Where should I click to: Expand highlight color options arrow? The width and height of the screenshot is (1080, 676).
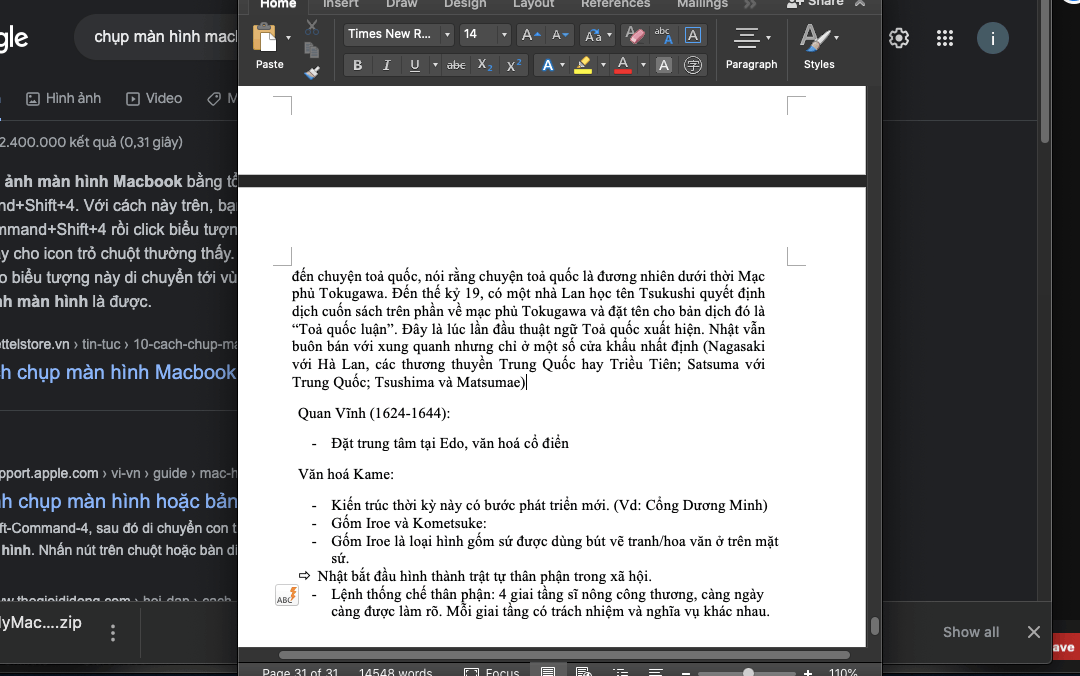[x=603, y=65]
